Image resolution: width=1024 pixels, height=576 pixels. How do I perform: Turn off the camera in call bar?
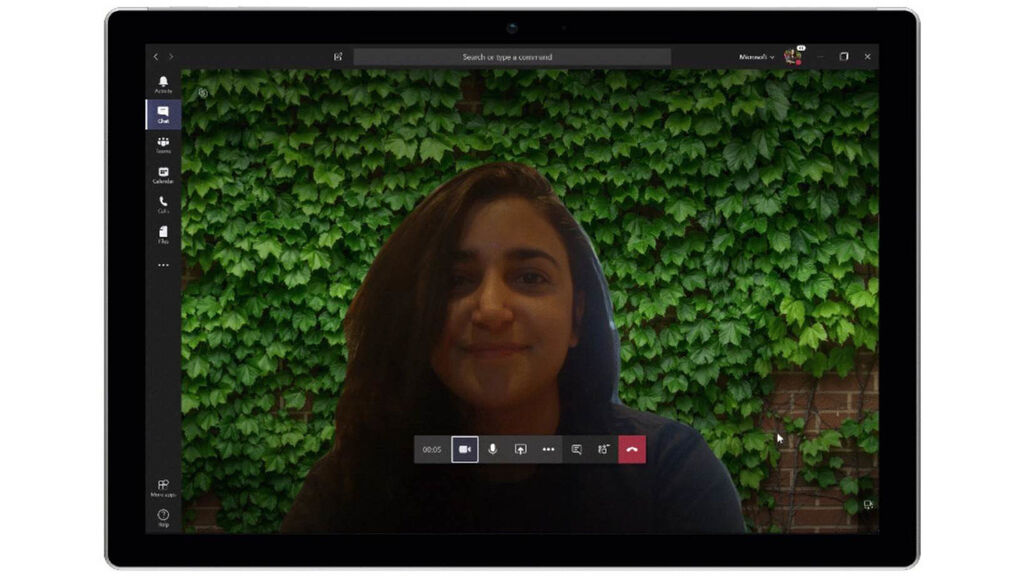tap(465, 450)
